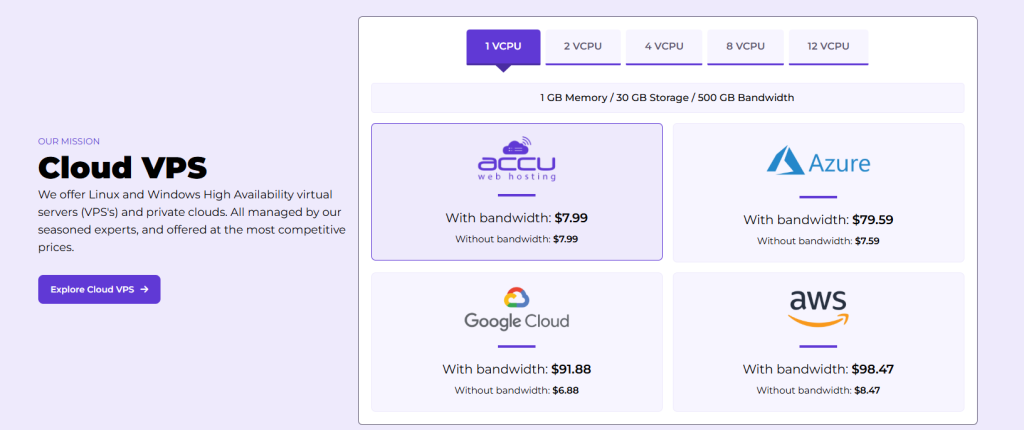This screenshot has width=1024, height=430.
Task: Click the arrow in Explore Cloud VPS
Action: coord(145,289)
